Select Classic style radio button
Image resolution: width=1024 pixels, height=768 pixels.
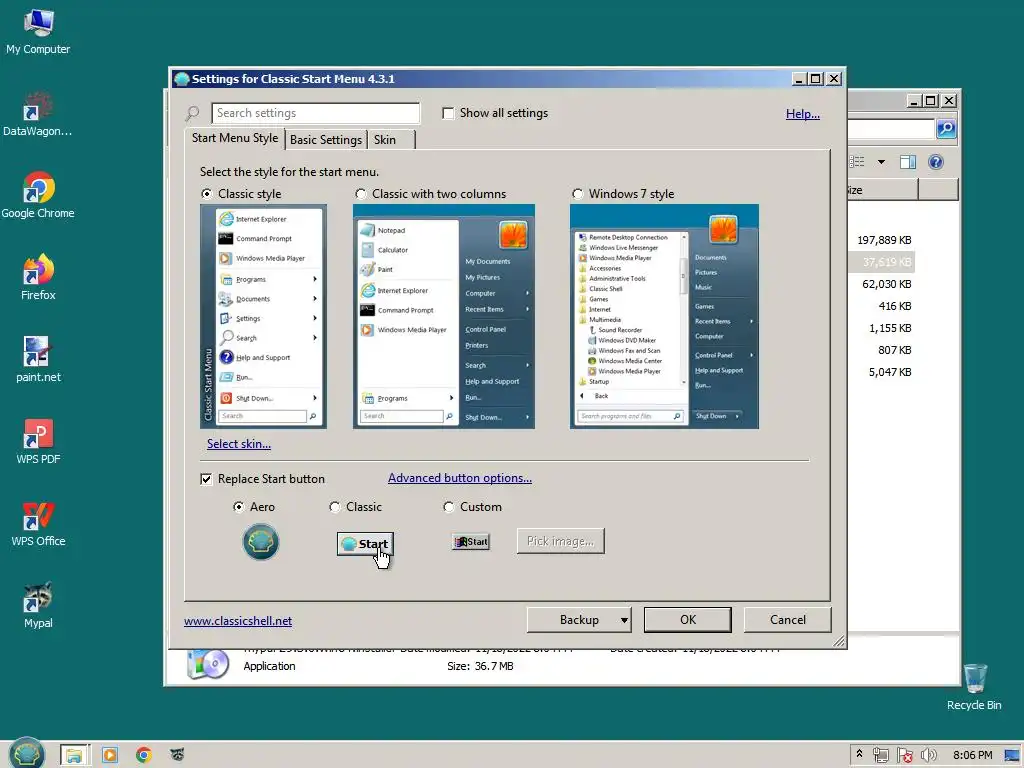(206, 194)
